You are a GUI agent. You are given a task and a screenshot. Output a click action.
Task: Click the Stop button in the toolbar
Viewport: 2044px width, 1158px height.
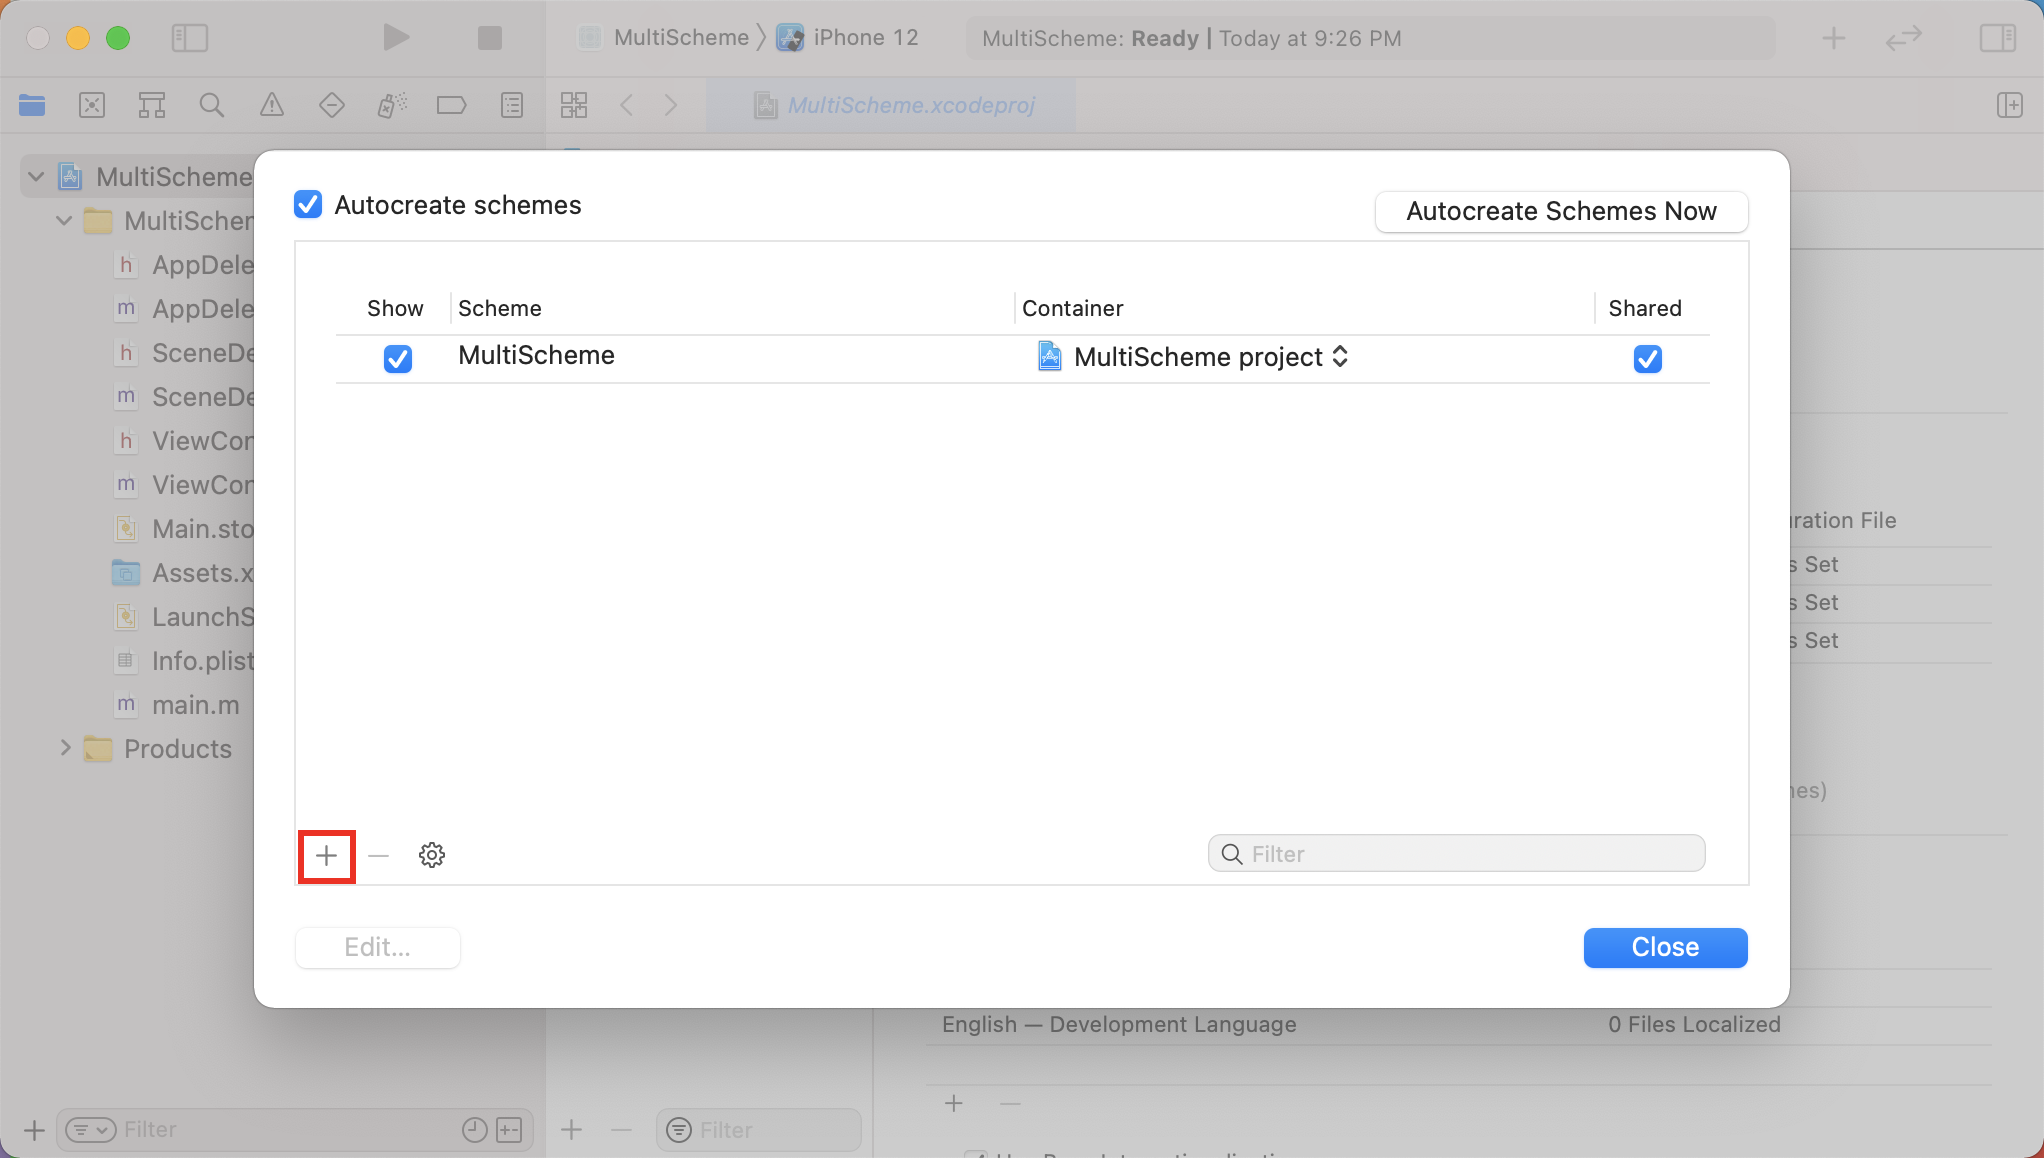click(489, 38)
